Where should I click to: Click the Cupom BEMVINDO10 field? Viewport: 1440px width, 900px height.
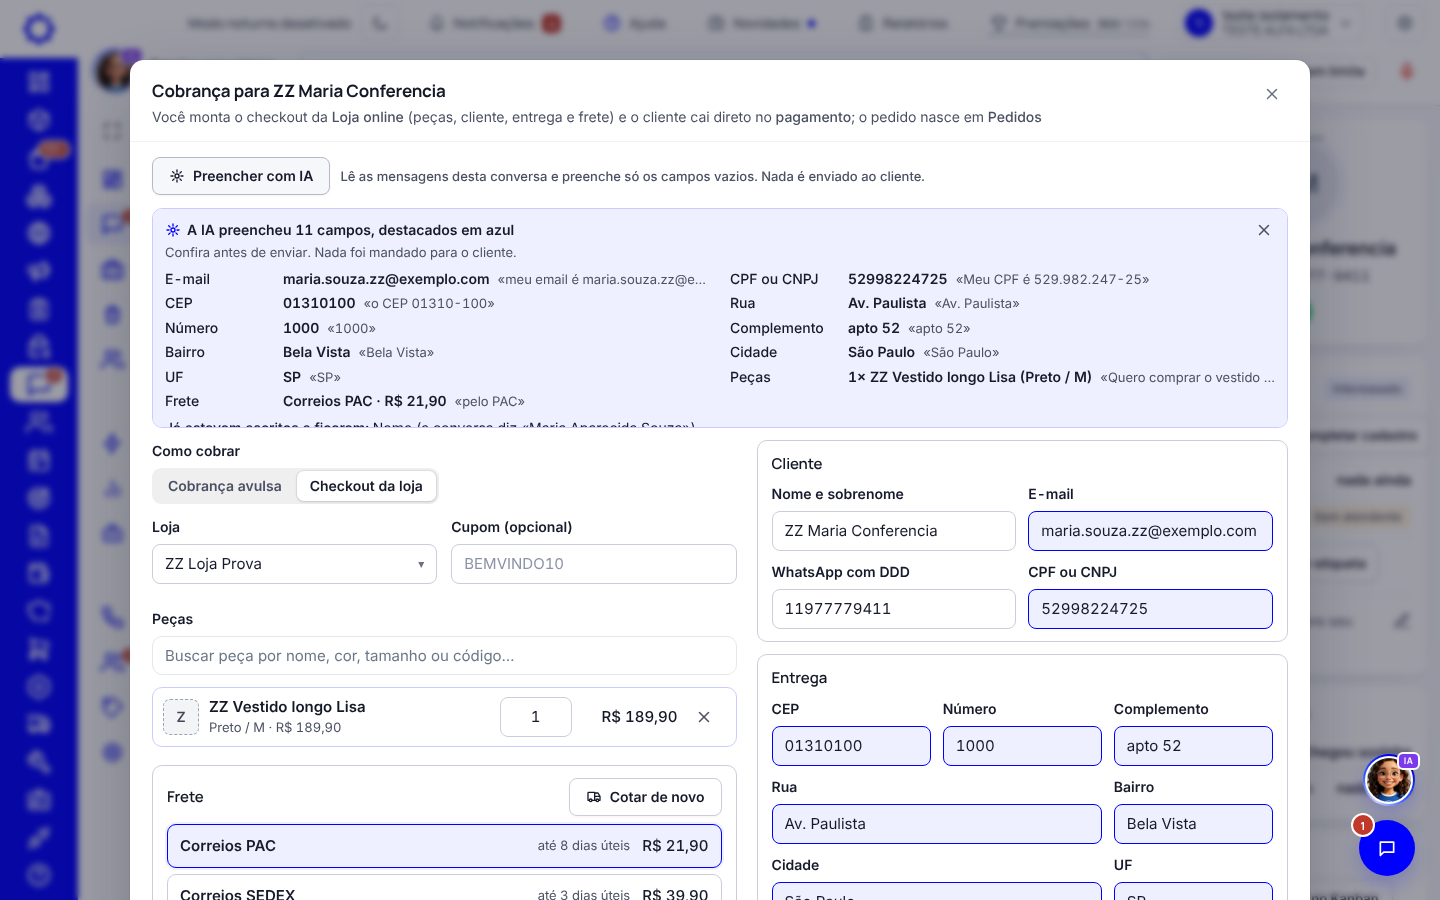pyautogui.click(x=594, y=564)
